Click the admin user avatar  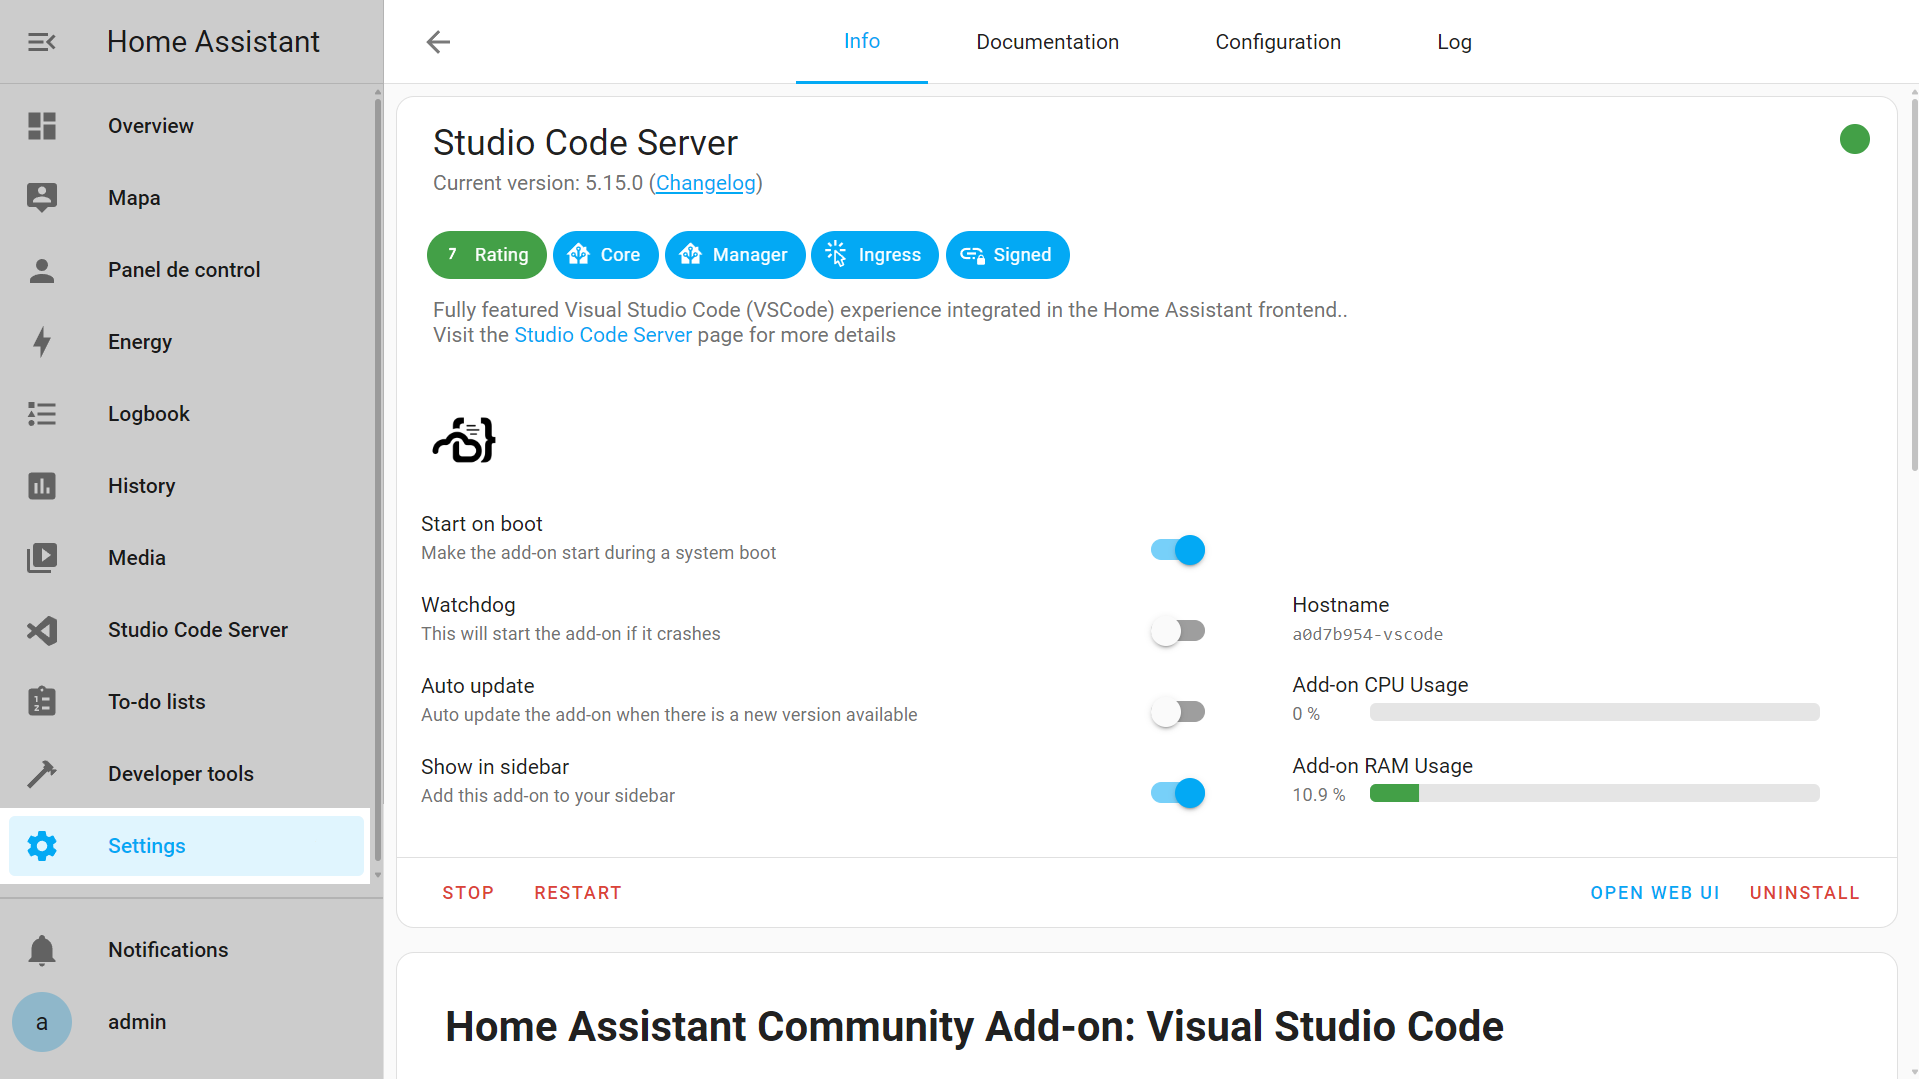tap(41, 1022)
